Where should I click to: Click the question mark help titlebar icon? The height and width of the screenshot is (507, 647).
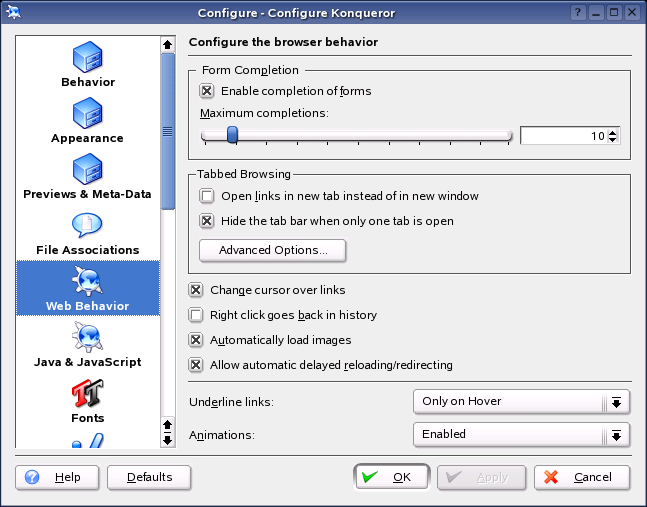coord(578,12)
